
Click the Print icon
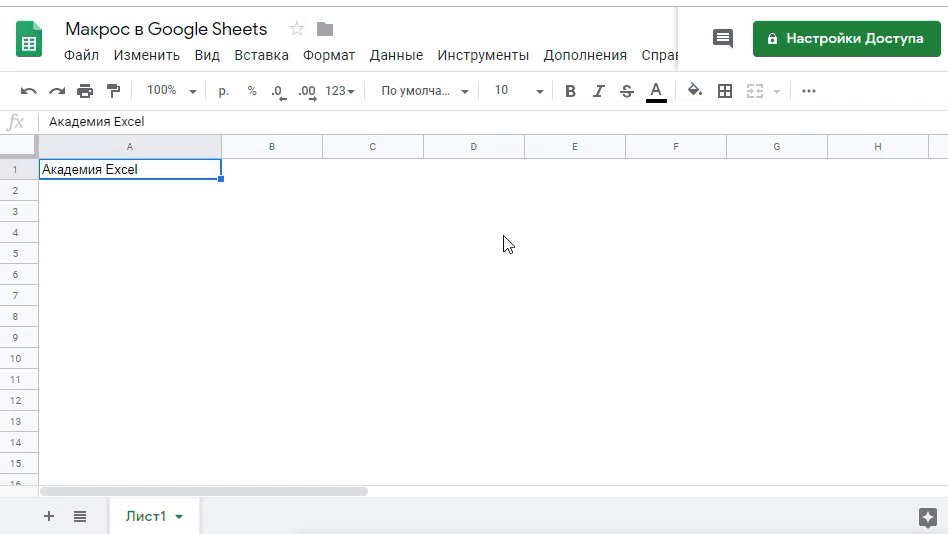tap(85, 91)
